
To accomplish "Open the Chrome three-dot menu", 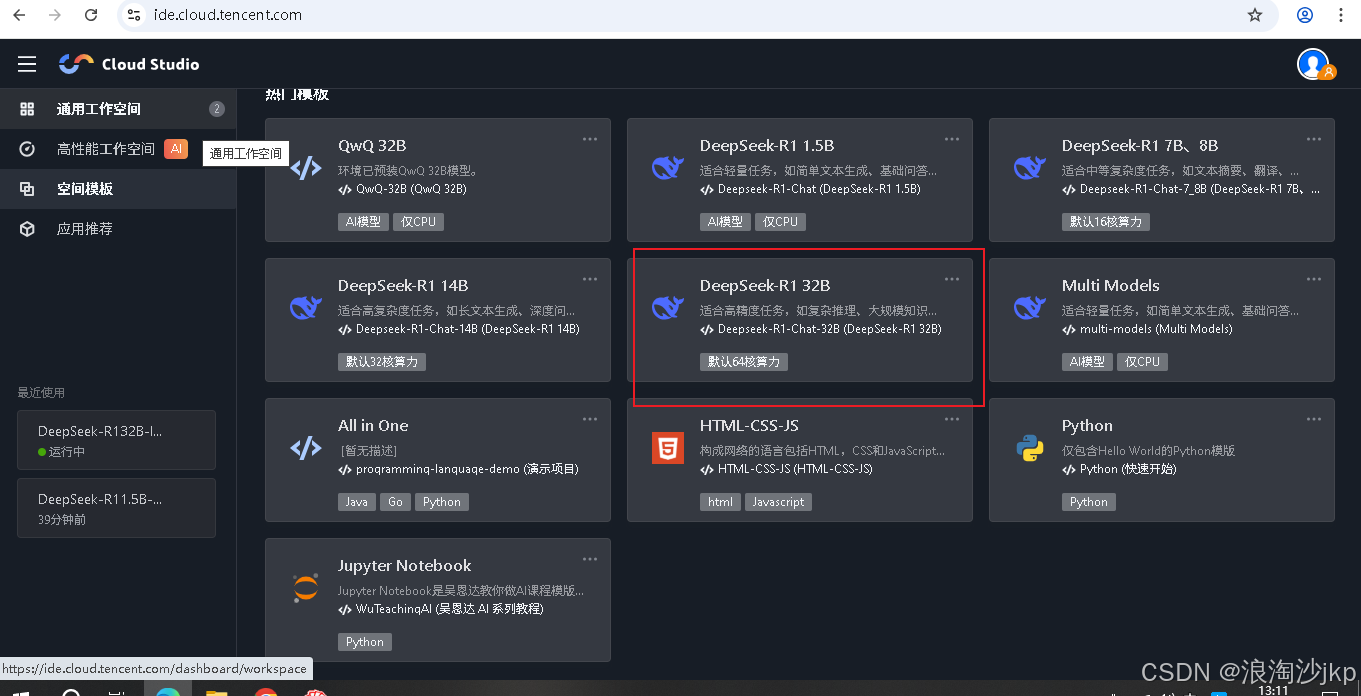I will 1341,15.
